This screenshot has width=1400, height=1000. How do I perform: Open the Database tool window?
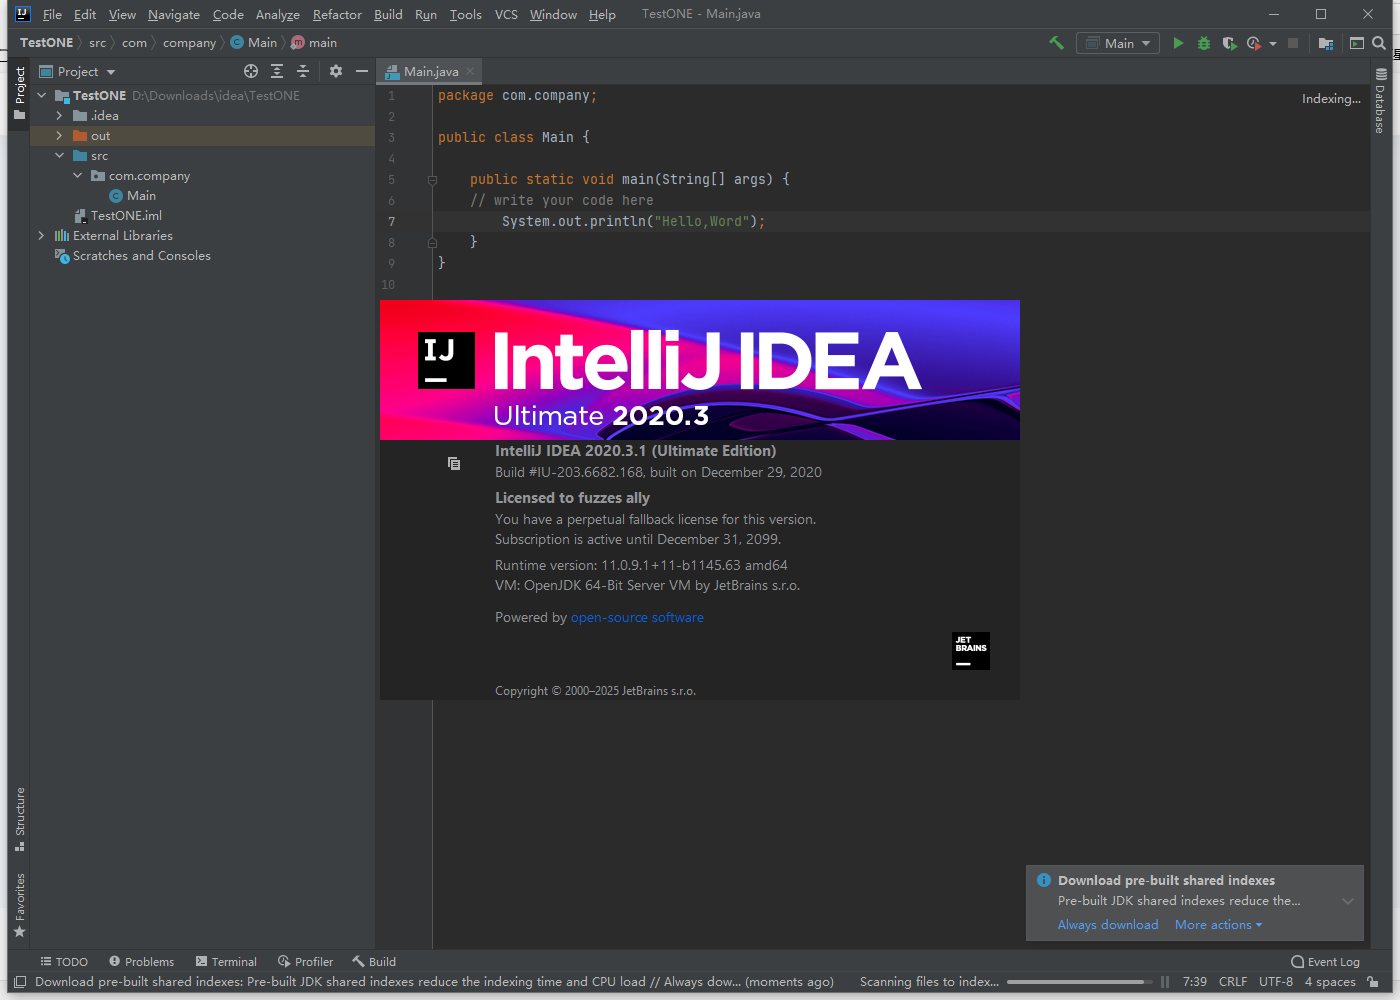coord(1380,101)
